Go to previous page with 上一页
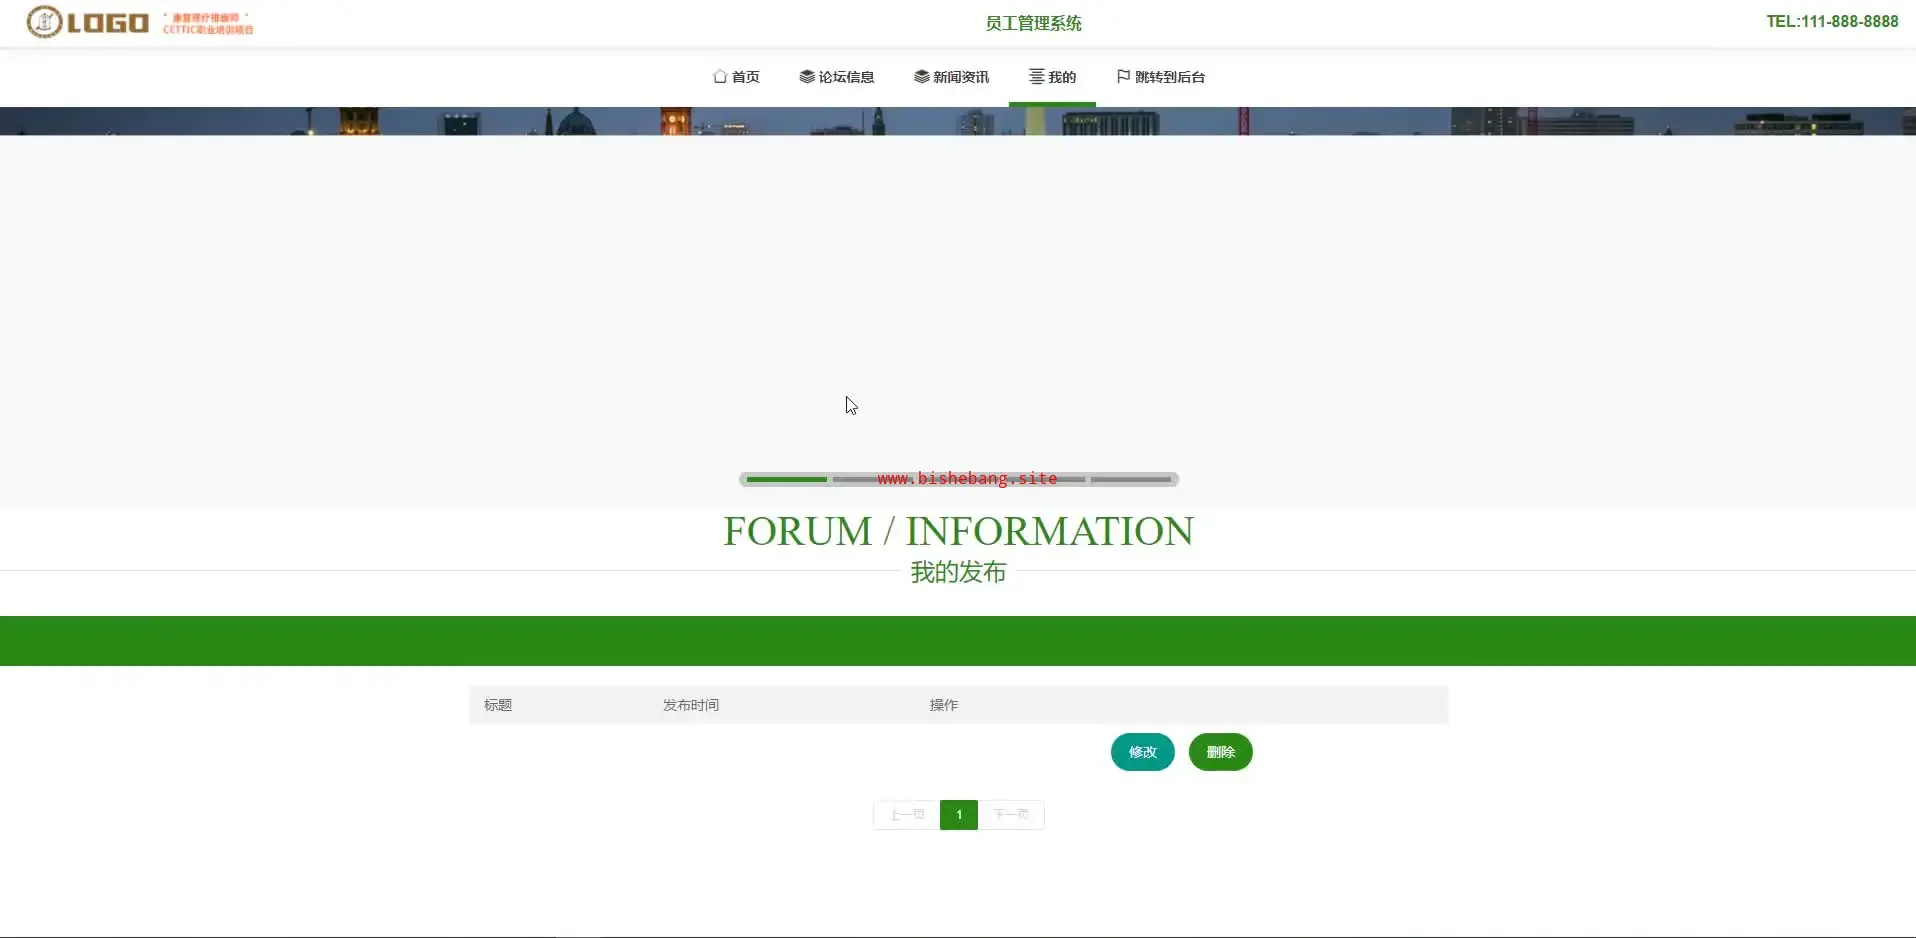The height and width of the screenshot is (938, 1916). pos(907,815)
